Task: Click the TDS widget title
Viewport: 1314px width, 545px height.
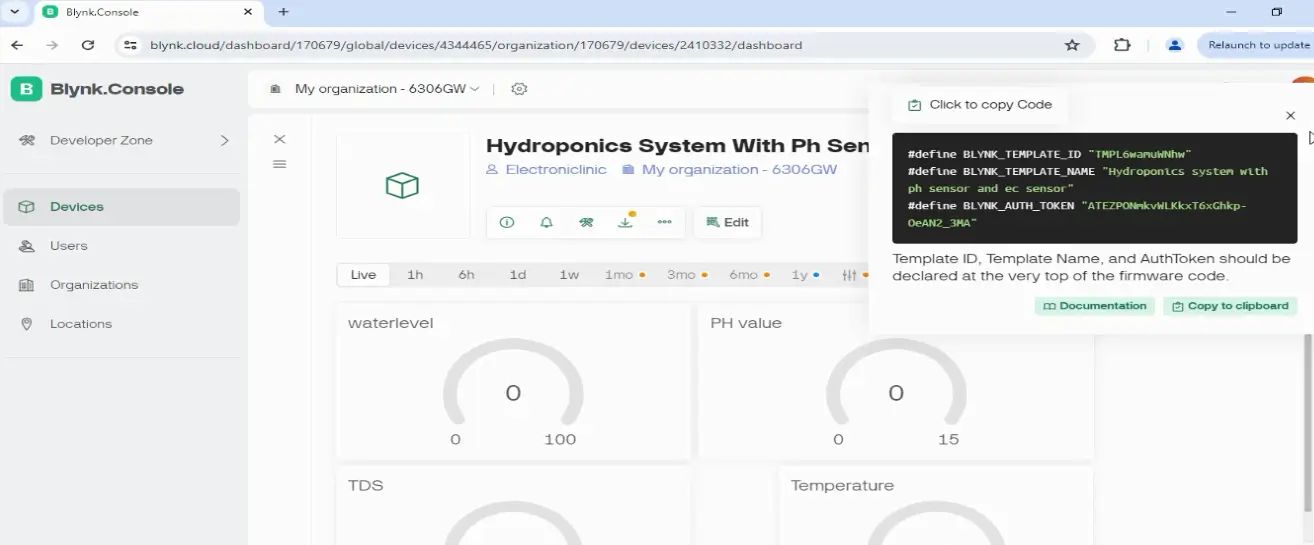Action: pyautogui.click(x=366, y=486)
